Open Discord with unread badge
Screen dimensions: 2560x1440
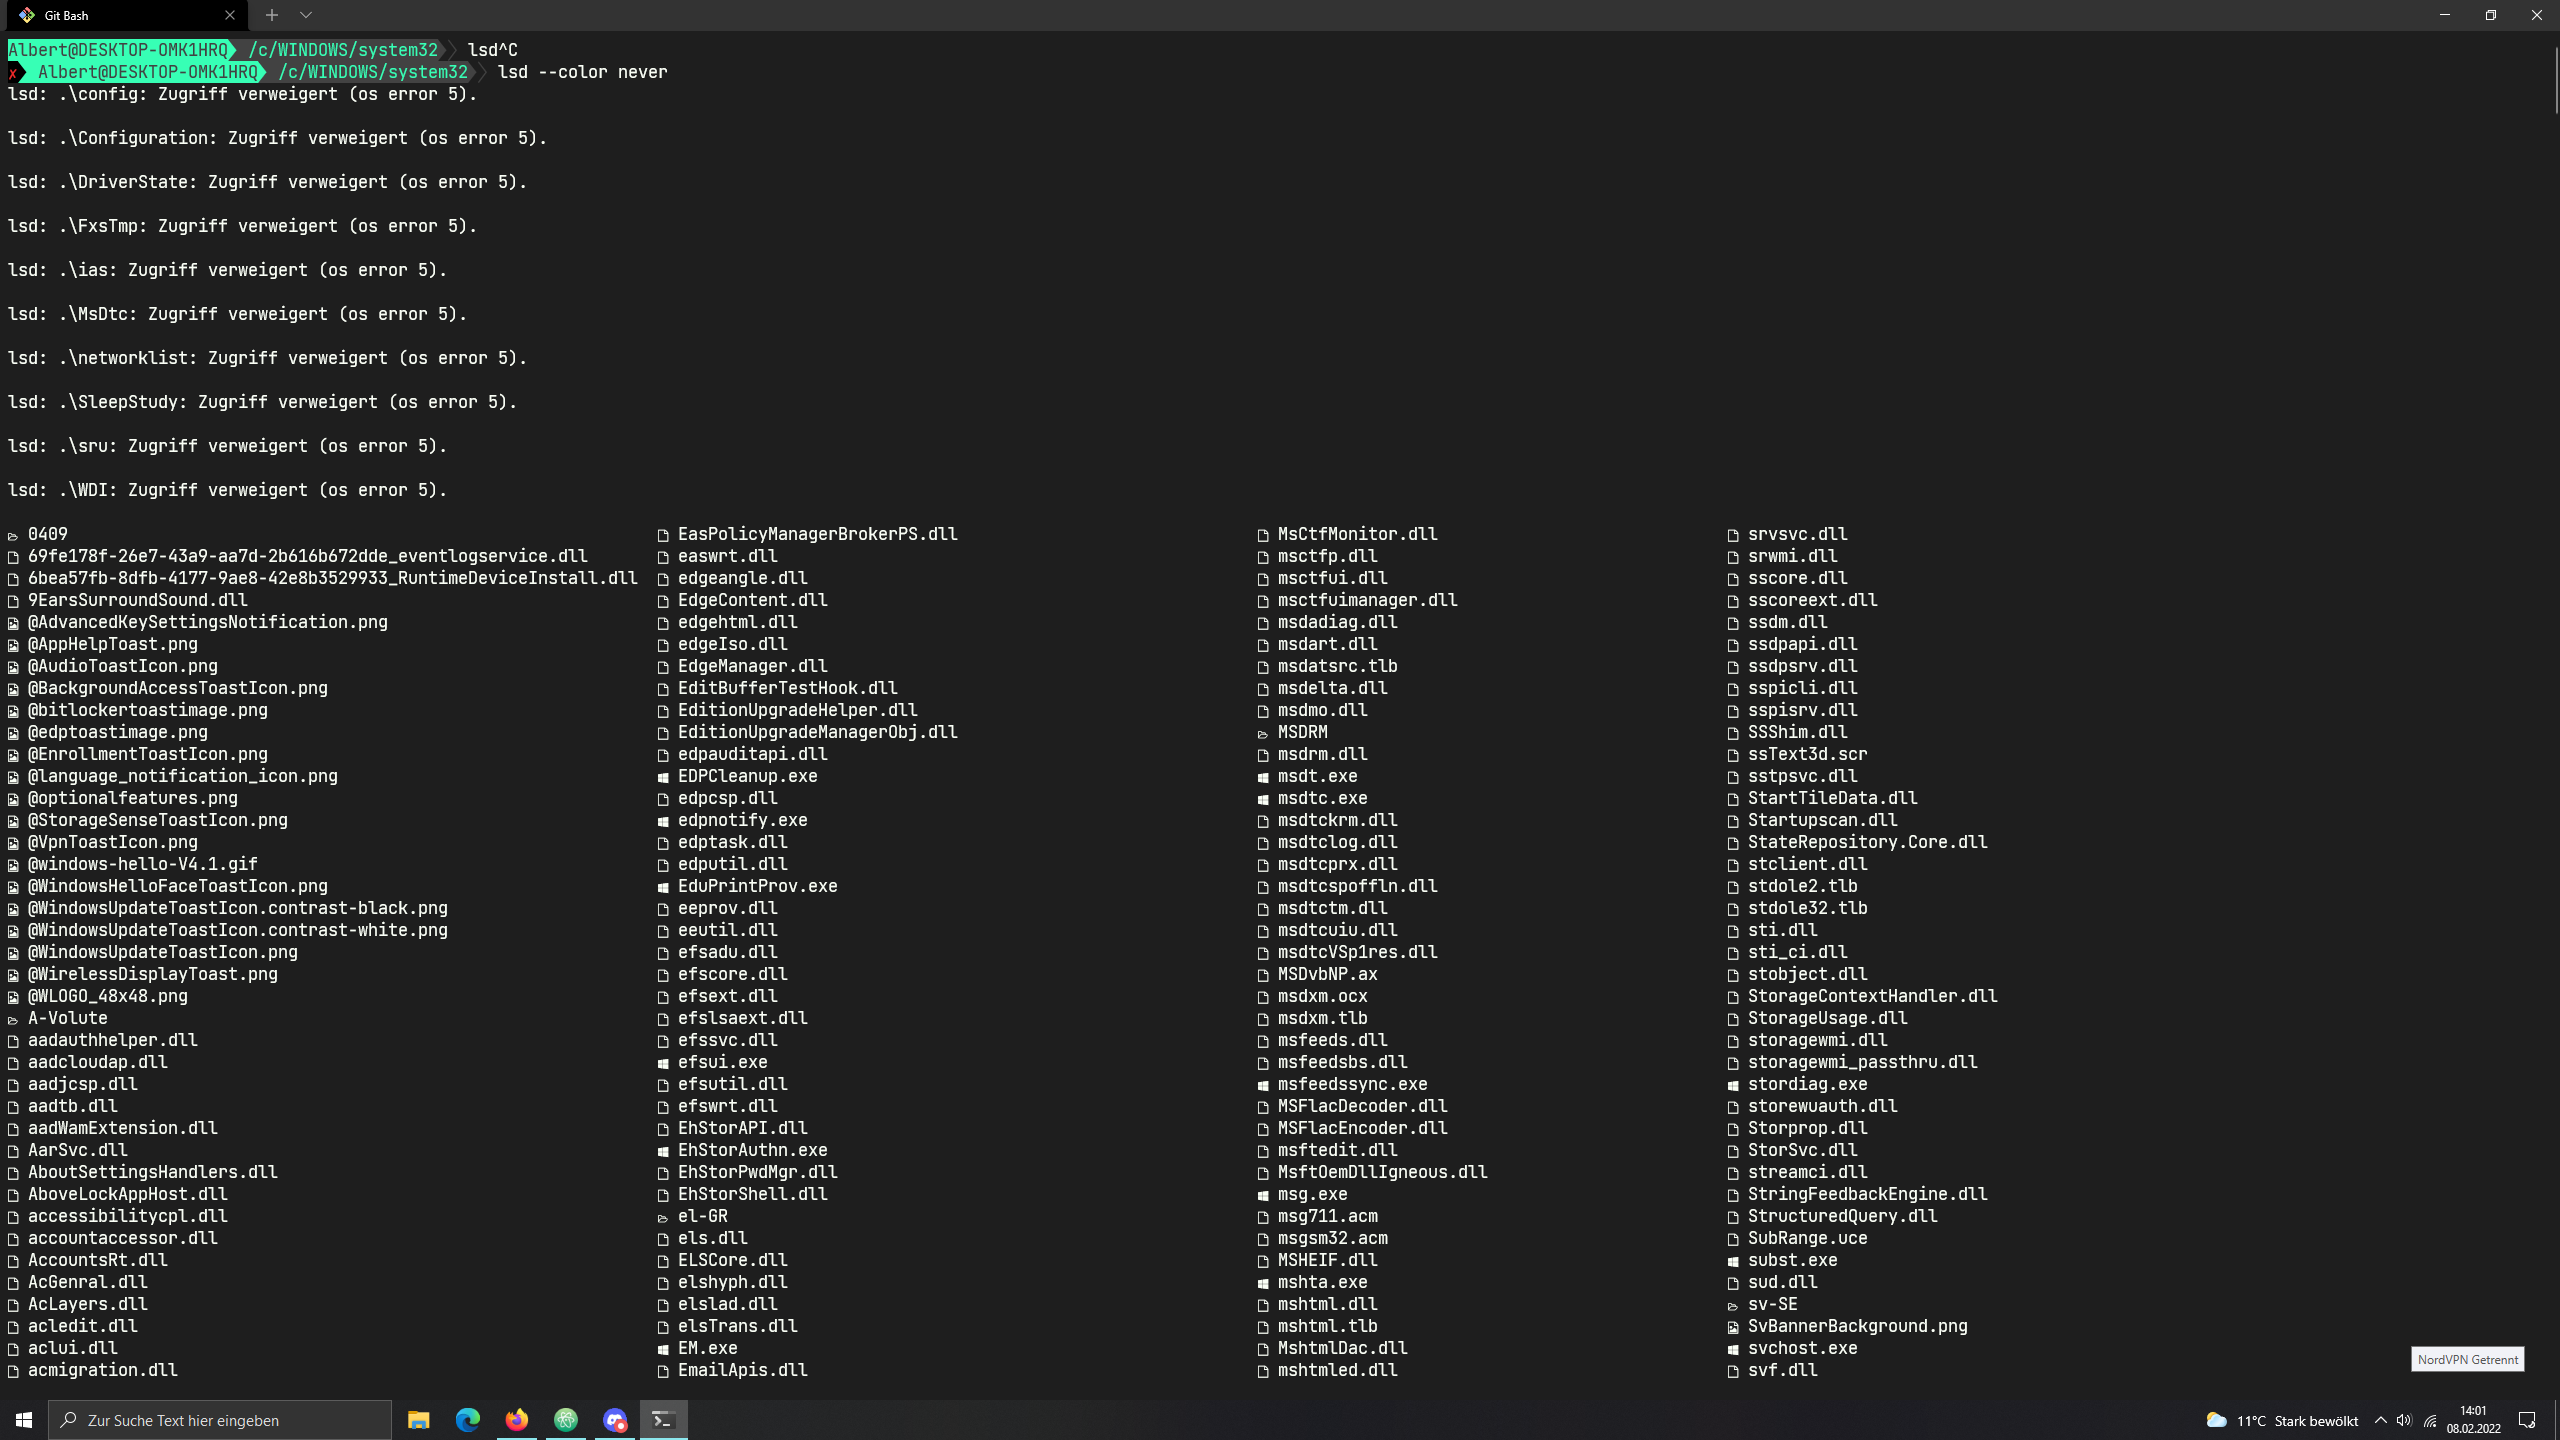(613, 1419)
